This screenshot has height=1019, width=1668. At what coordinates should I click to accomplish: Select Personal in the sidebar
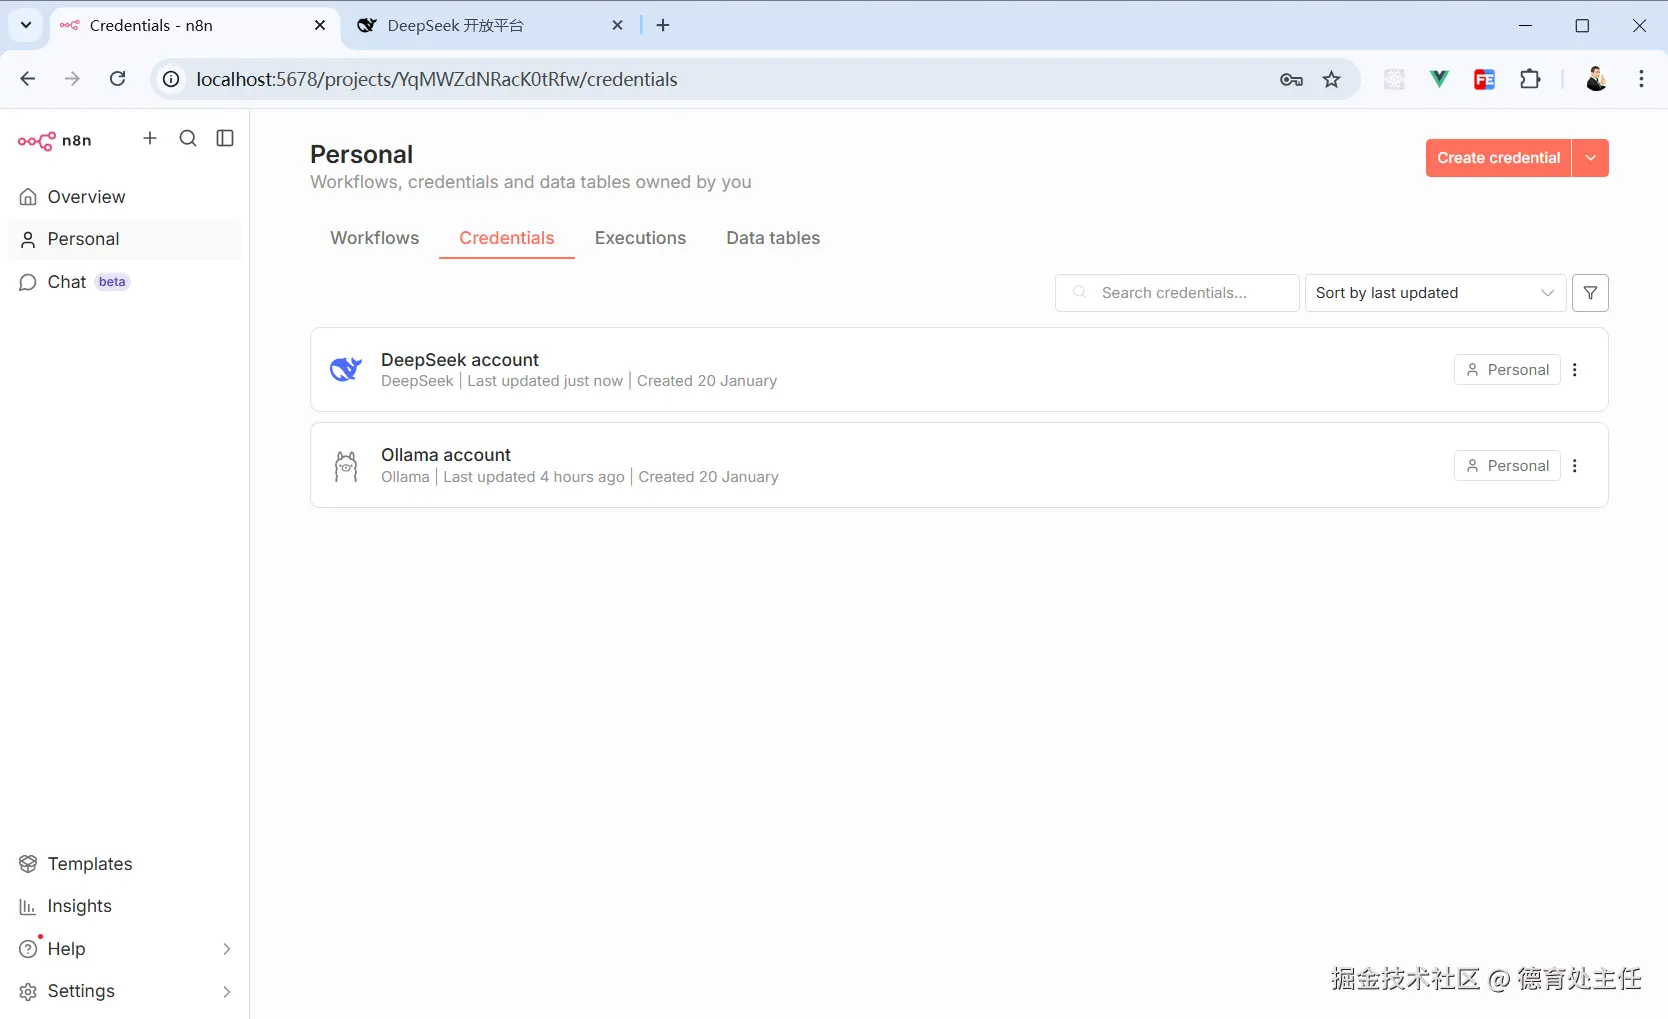point(125,239)
